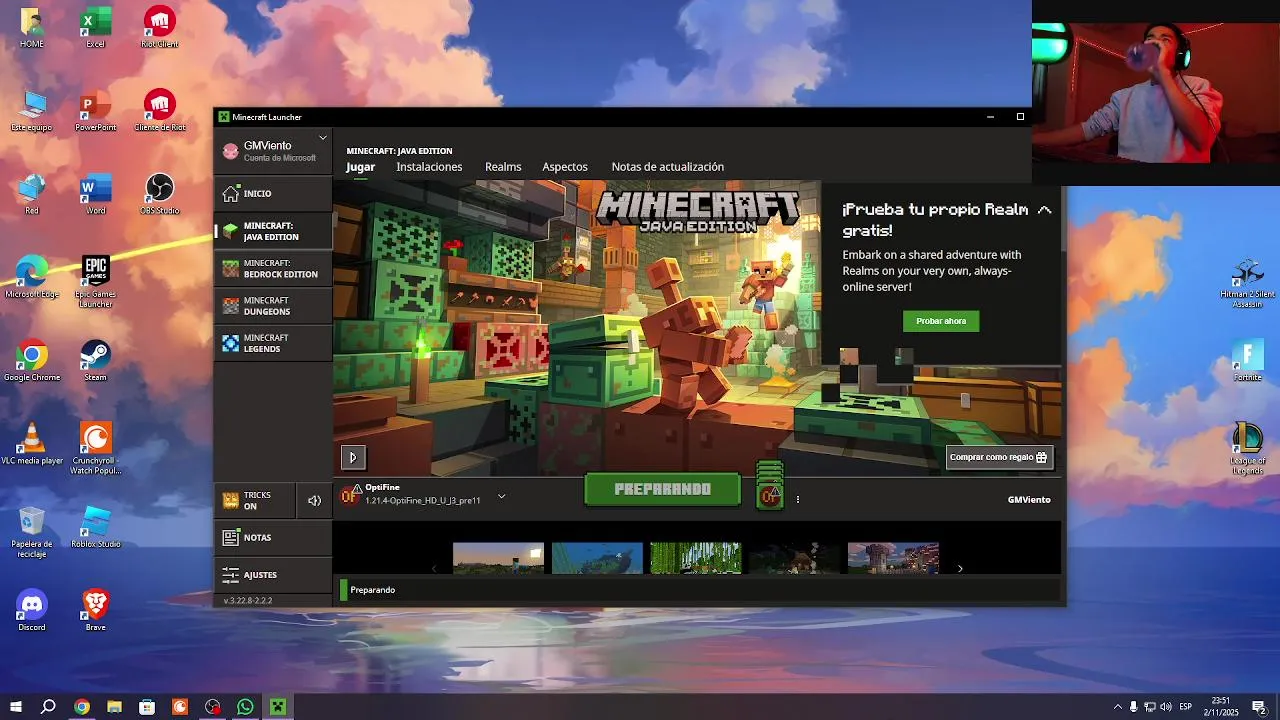
Task: Open the OptiFine version selector dropdown
Action: point(501,496)
